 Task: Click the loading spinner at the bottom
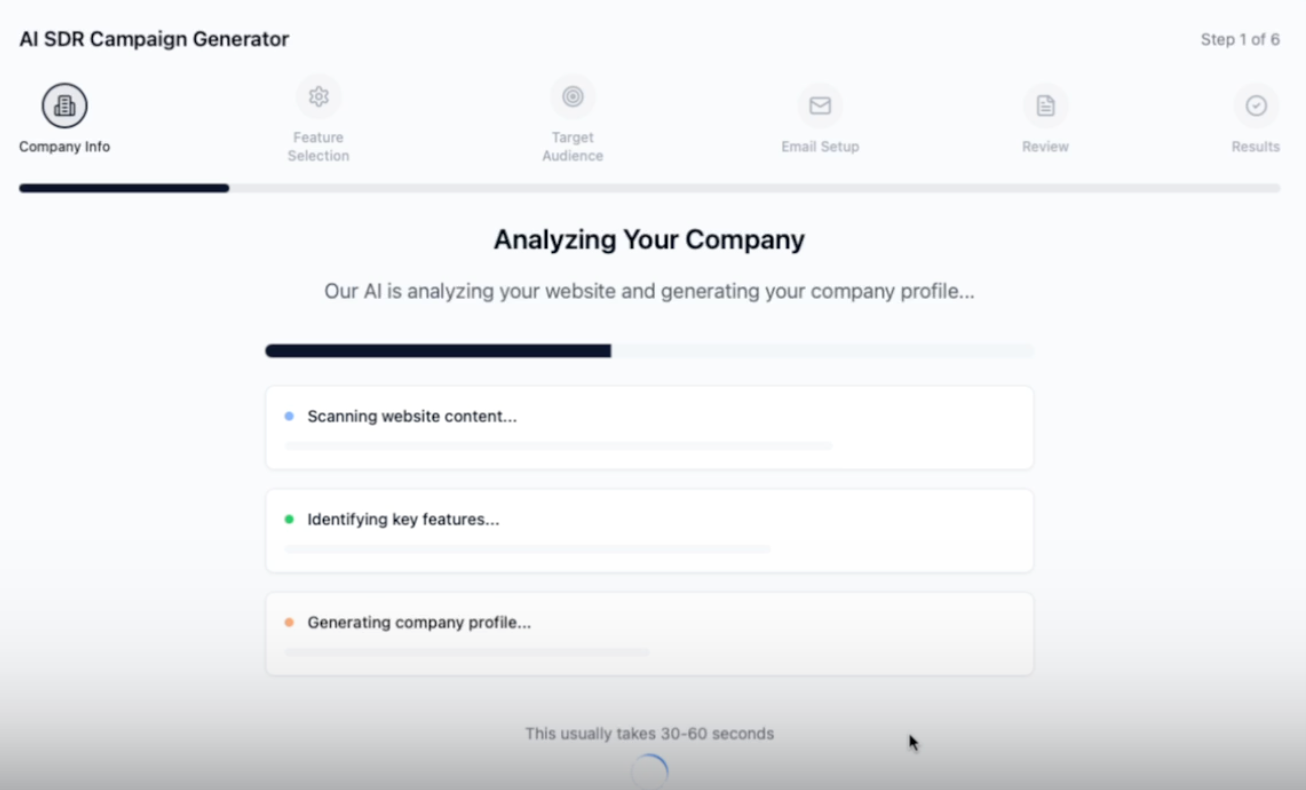coord(650,771)
